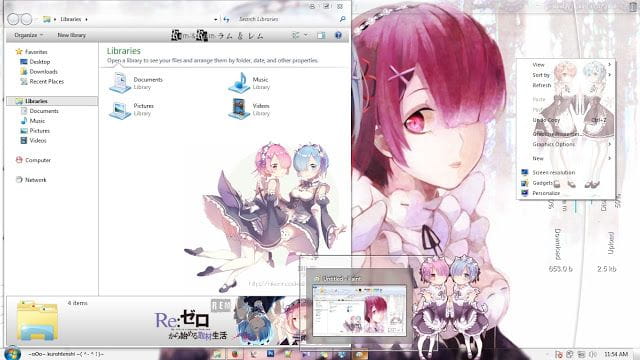Expand the breadcrumb arrow after Libraries
Image resolution: width=640 pixels, height=360 pixels.
point(86,19)
